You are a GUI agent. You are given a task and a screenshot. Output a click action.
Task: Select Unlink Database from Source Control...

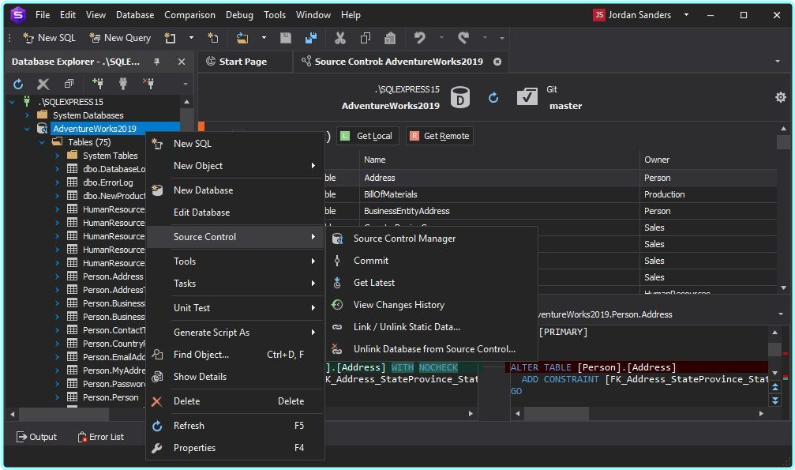click(431, 349)
